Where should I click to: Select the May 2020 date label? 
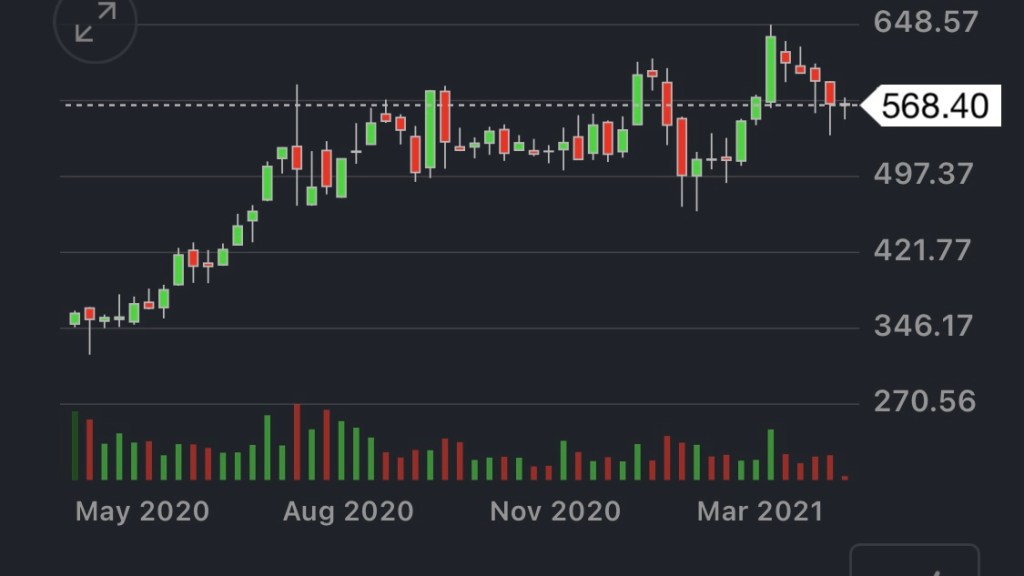(x=142, y=512)
